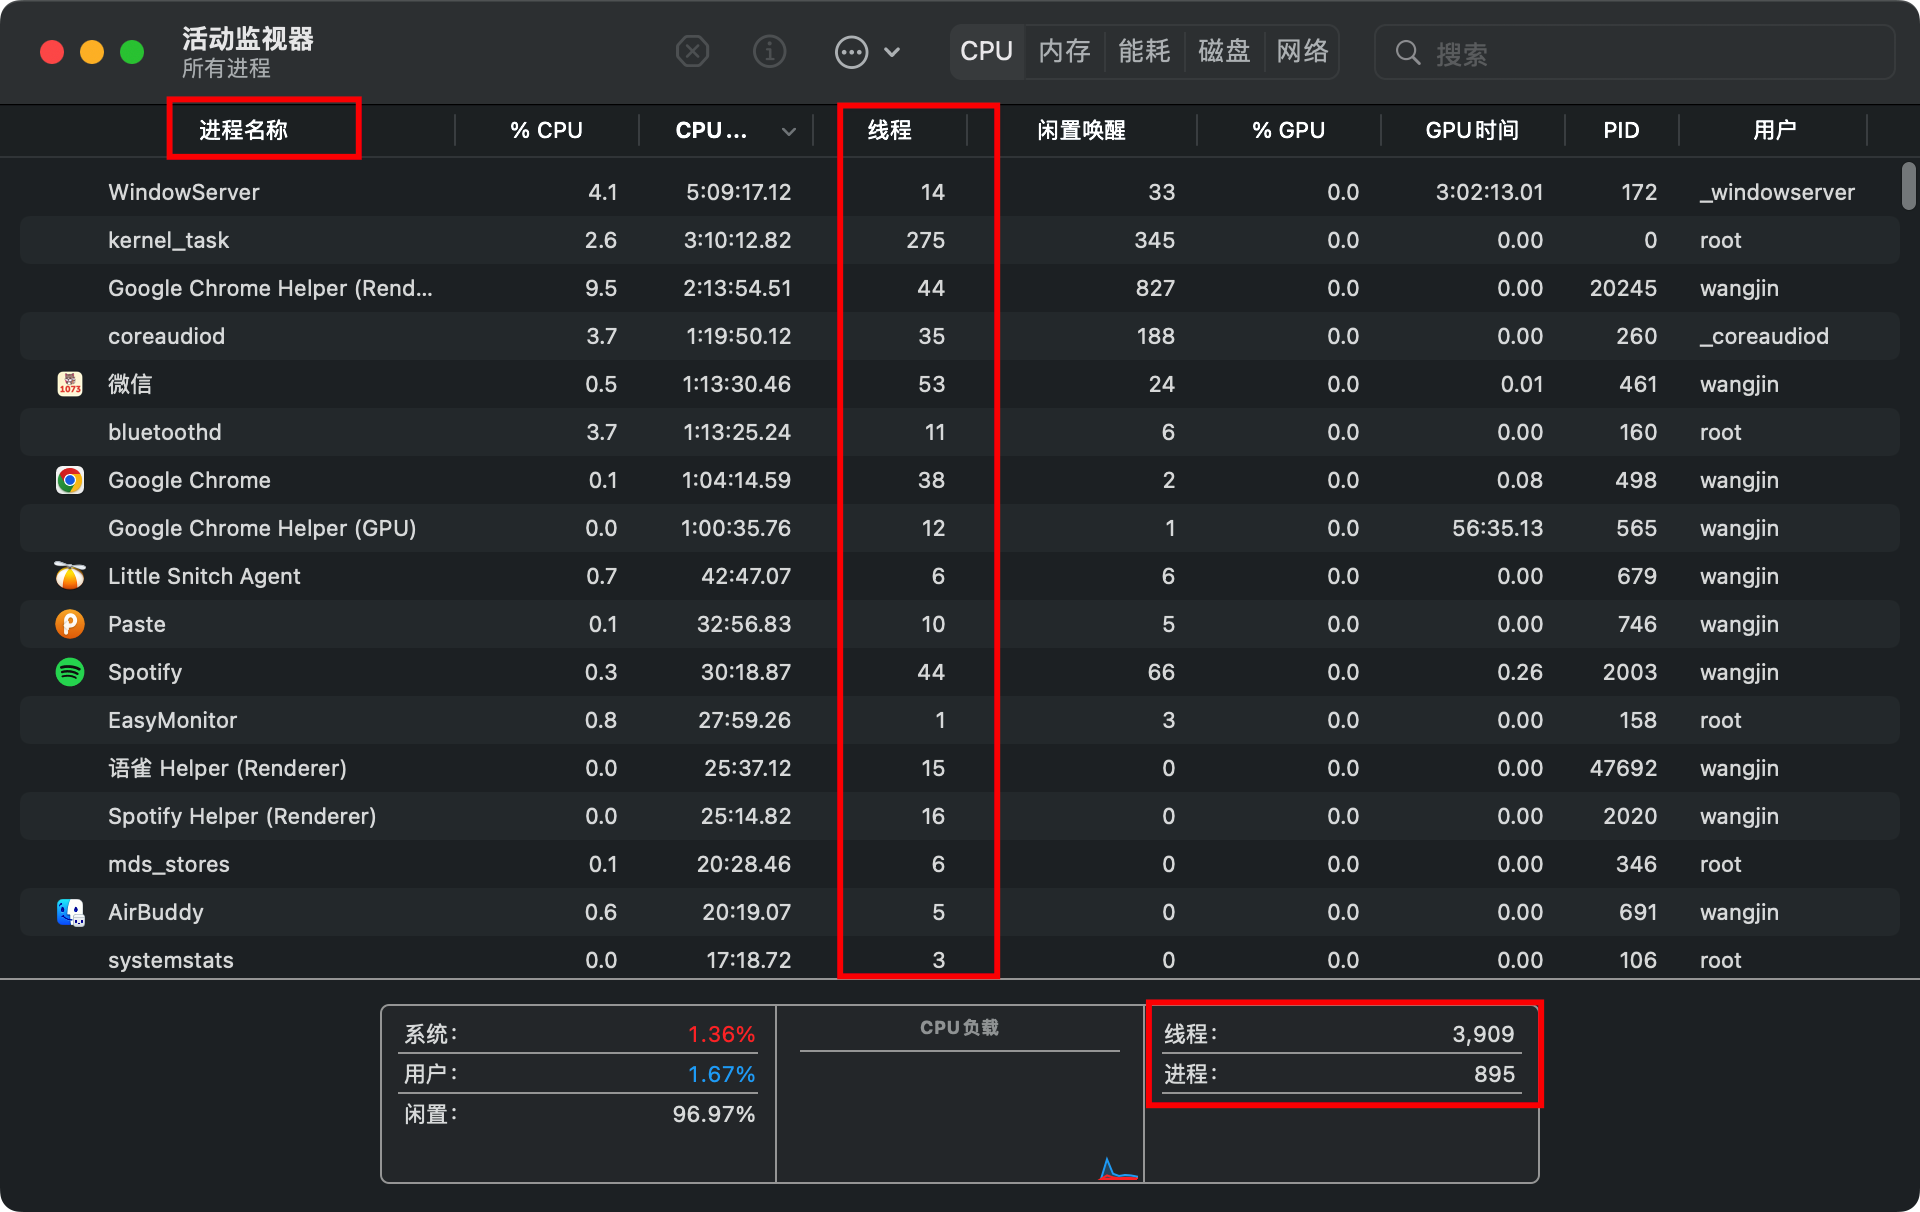Click the vertical scrollbar thumb of process list
The height and width of the screenshot is (1212, 1920).
[x=1908, y=186]
